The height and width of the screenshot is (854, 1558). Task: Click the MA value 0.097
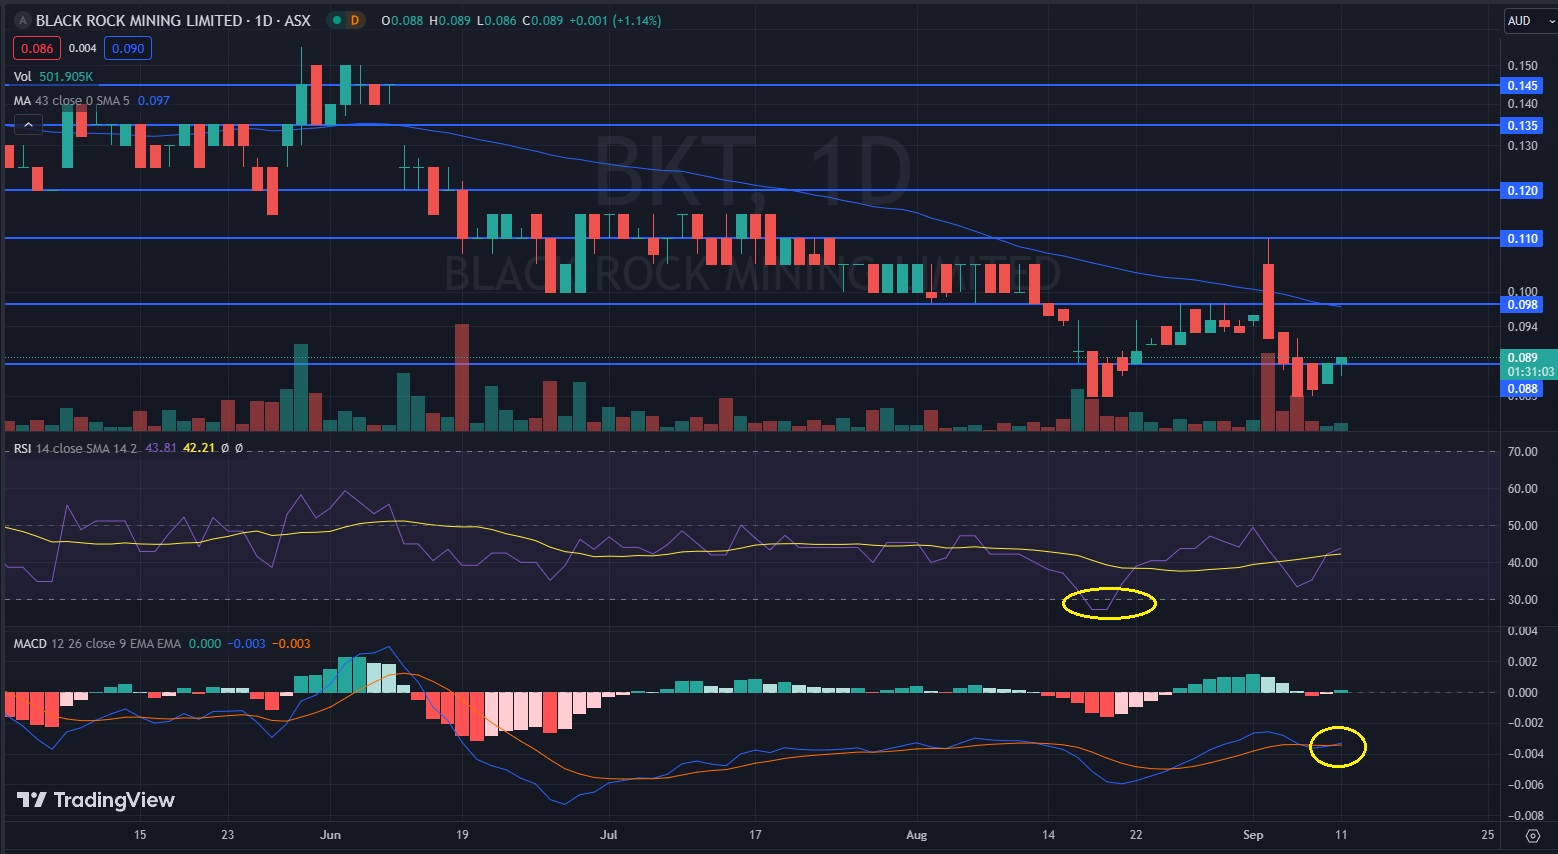[154, 101]
